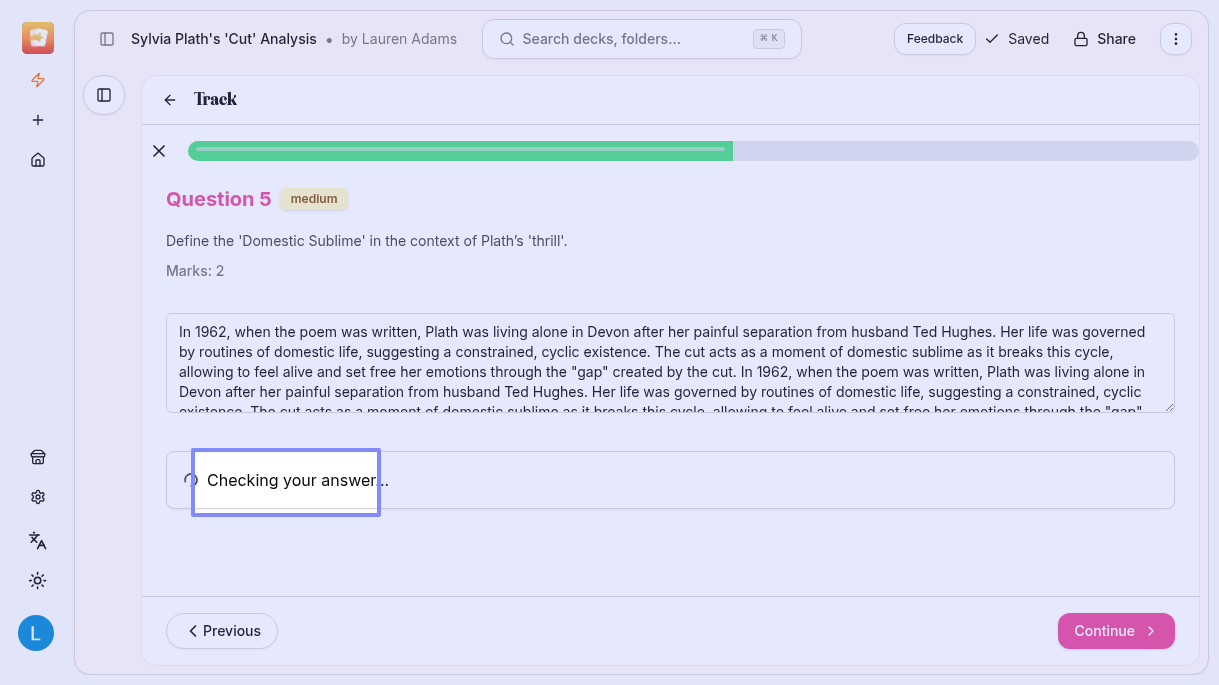Screen dimensions: 1219x685
Task: Open the Share button
Action: [x=1104, y=39]
